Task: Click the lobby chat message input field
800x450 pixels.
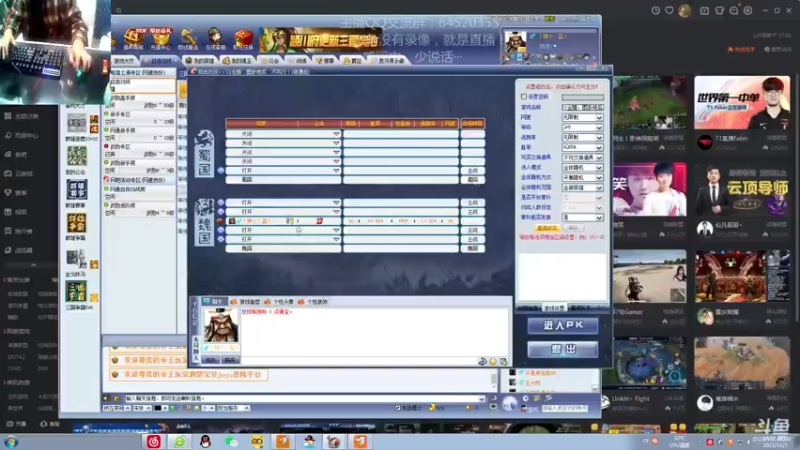Action: (x=304, y=398)
